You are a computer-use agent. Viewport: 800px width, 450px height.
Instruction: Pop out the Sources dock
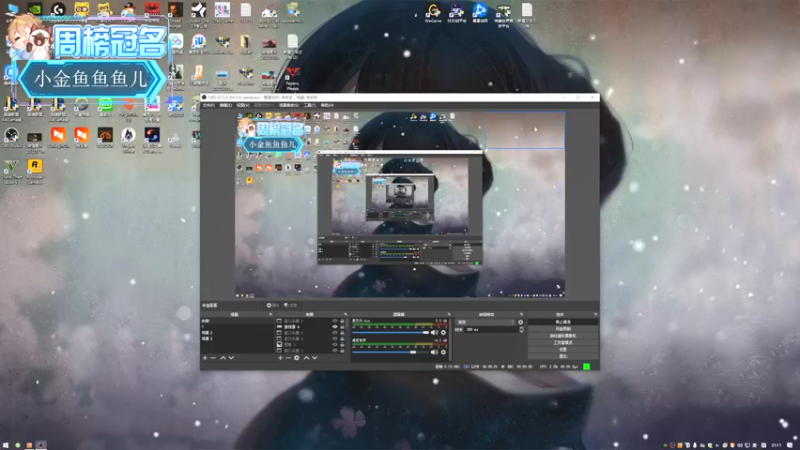point(345,314)
